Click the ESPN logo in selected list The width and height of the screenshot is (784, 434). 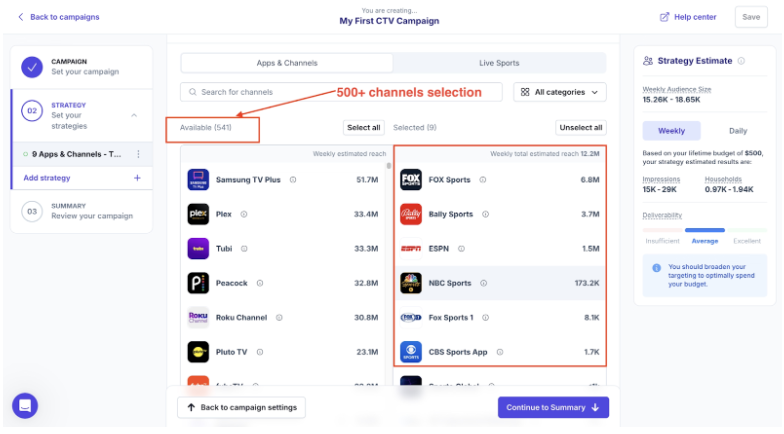coord(411,248)
